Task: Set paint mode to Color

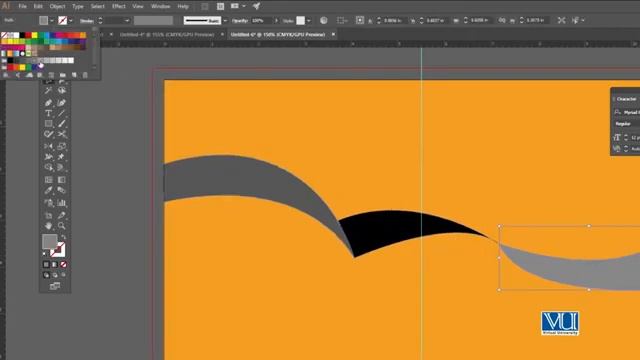Action: coord(46,264)
